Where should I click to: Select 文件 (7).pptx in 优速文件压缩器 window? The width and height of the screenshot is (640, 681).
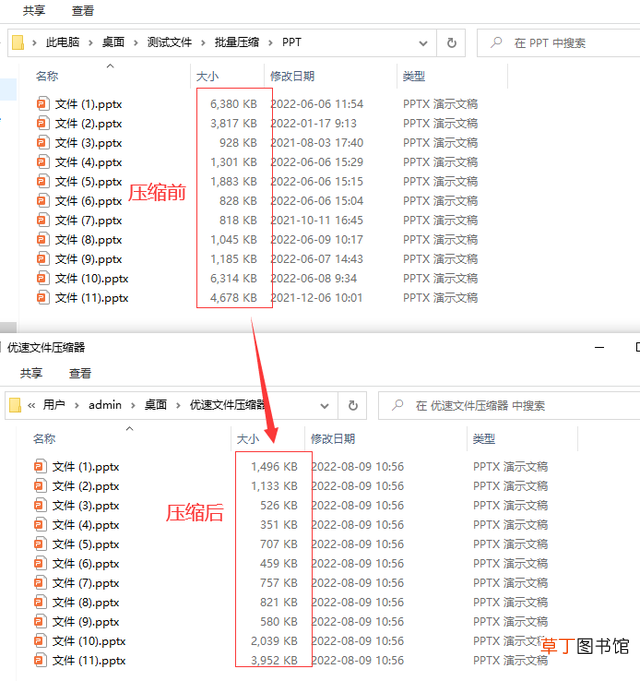click(86, 583)
